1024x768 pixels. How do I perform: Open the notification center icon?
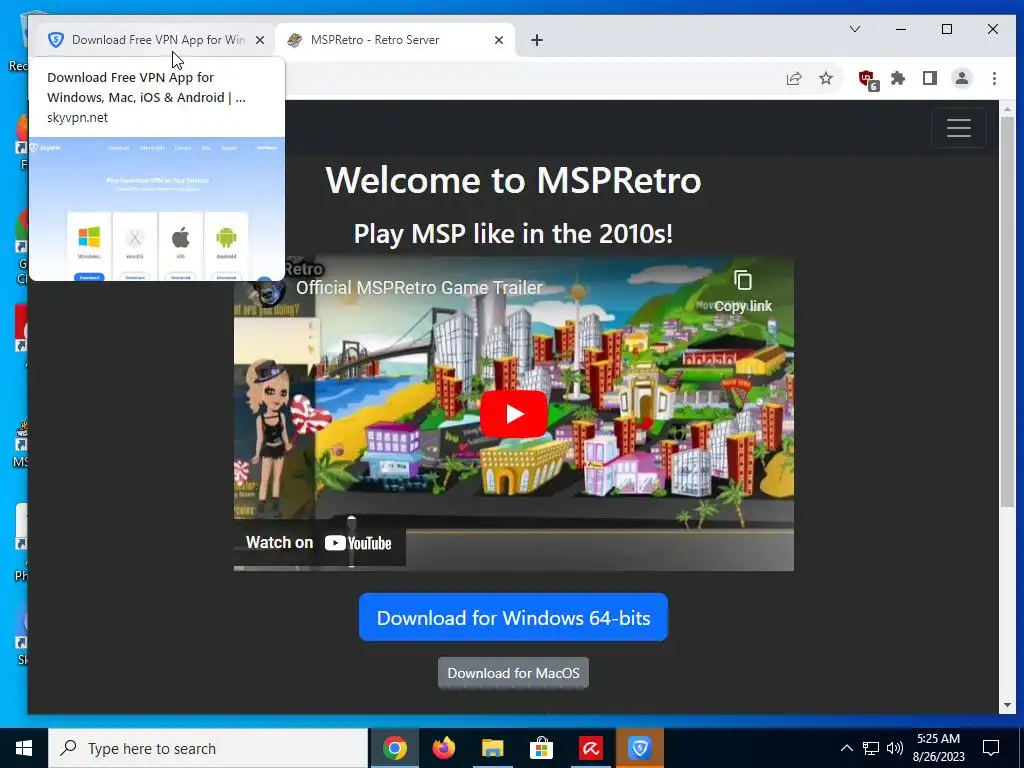991,748
